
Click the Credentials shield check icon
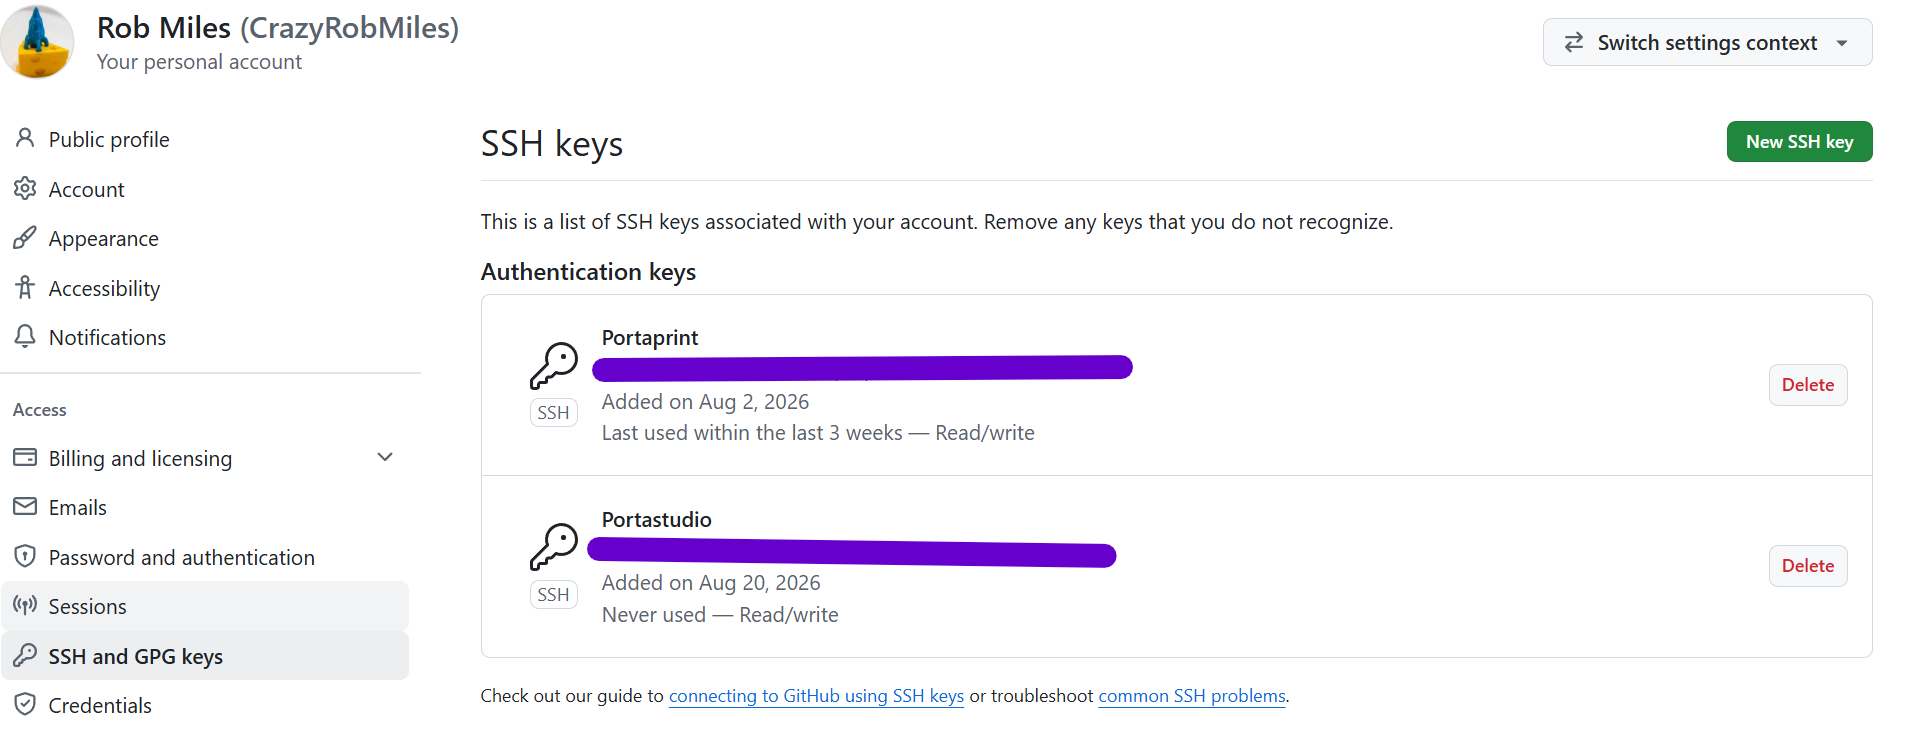(x=25, y=705)
